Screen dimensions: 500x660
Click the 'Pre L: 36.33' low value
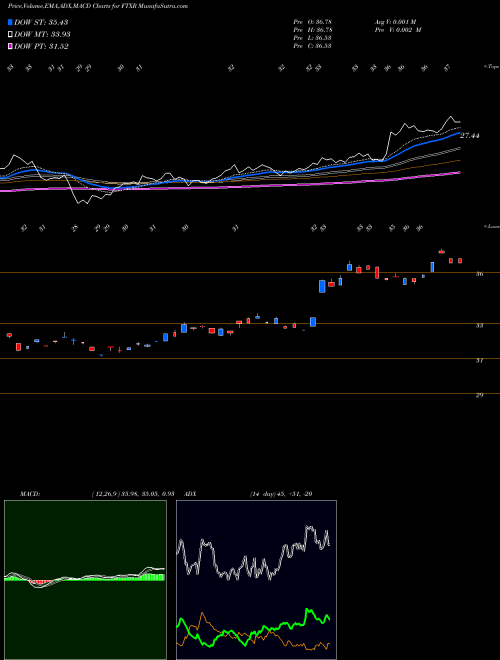(x=312, y=38)
